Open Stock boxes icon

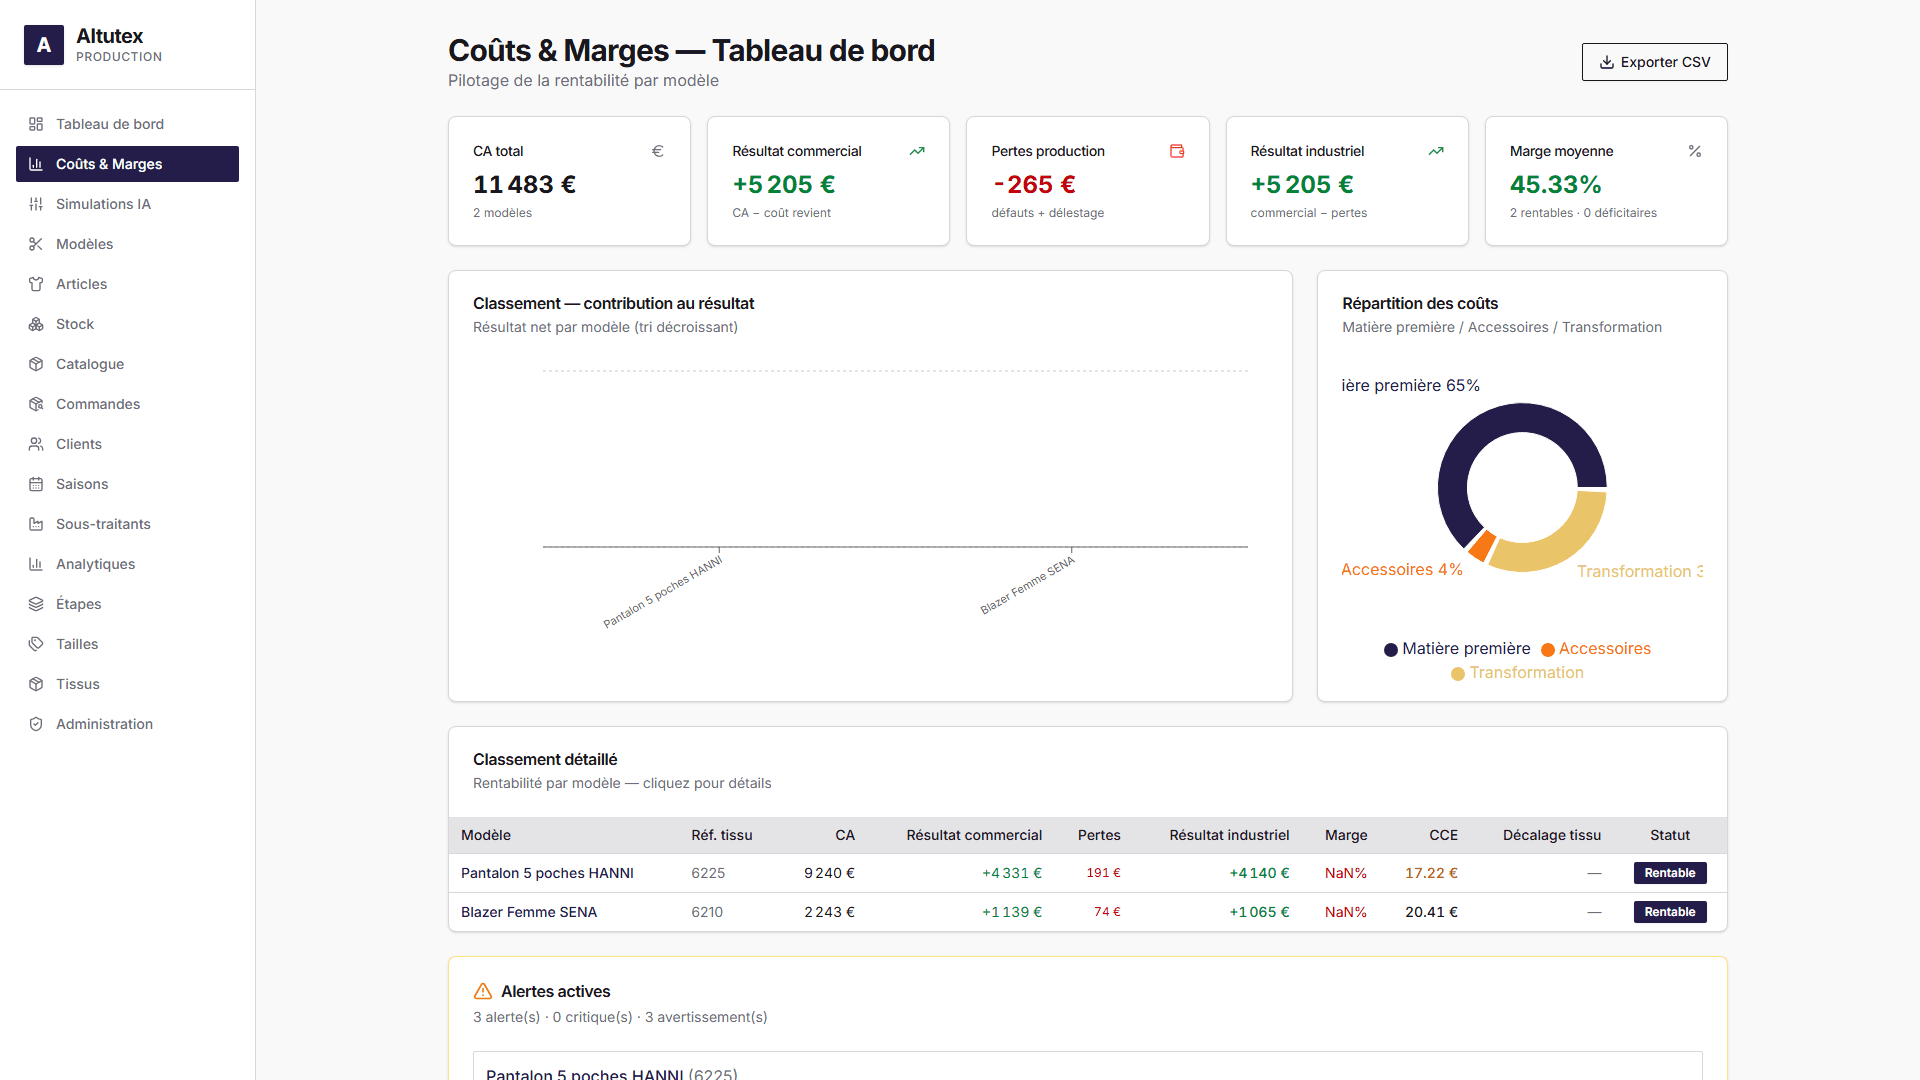tap(36, 324)
